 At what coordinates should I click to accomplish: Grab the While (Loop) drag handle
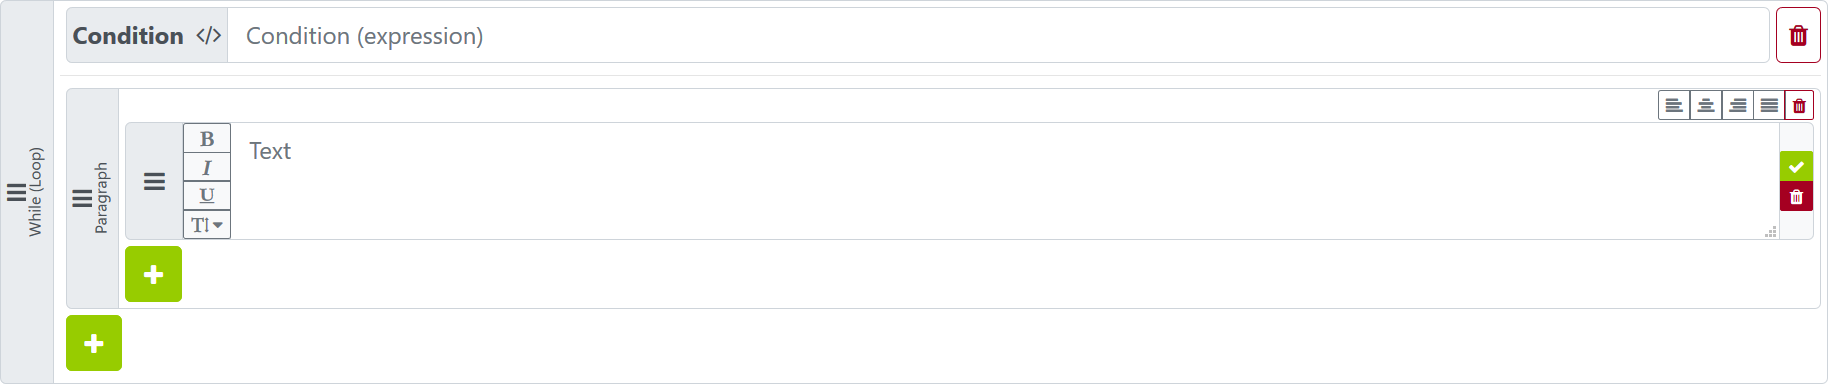click(17, 192)
